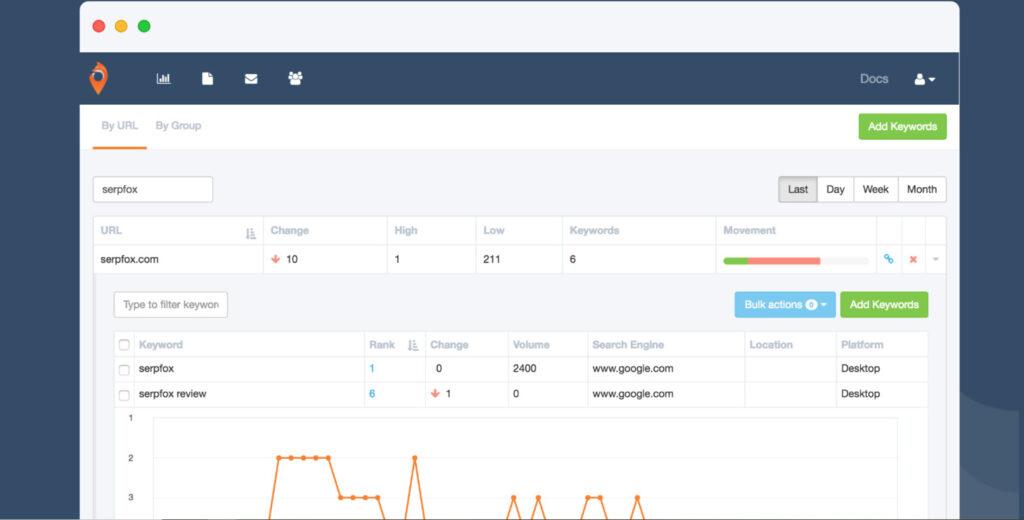Viewport: 1024px width, 520px height.
Task: Check the 'serpfox review' keyword checkbox
Action: click(125, 395)
